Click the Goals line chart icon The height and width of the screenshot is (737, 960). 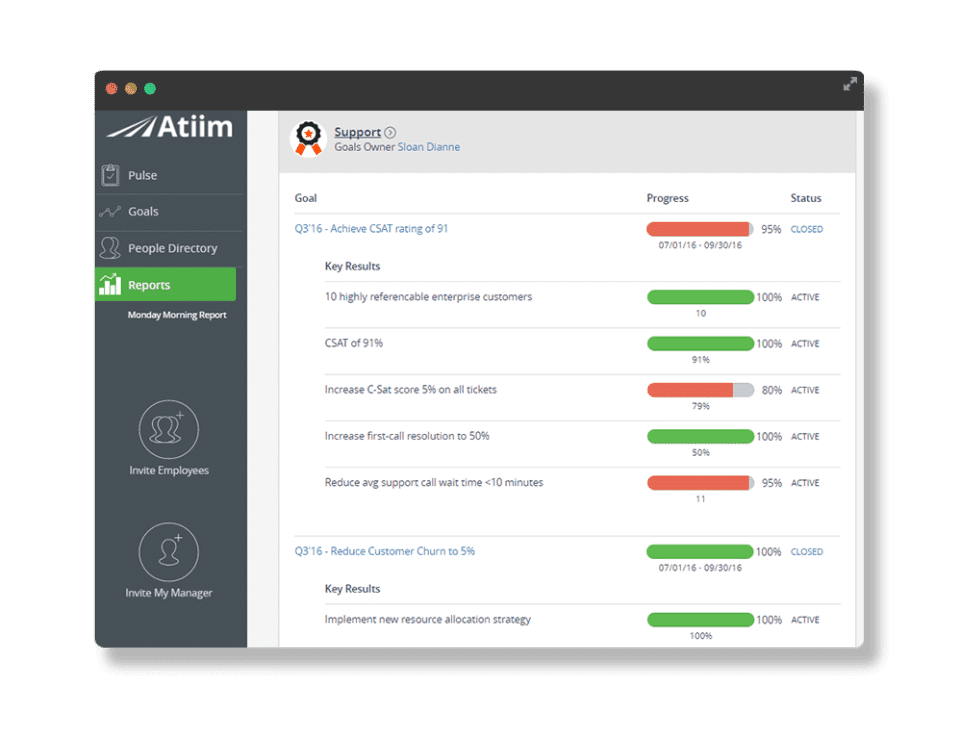tap(110, 212)
